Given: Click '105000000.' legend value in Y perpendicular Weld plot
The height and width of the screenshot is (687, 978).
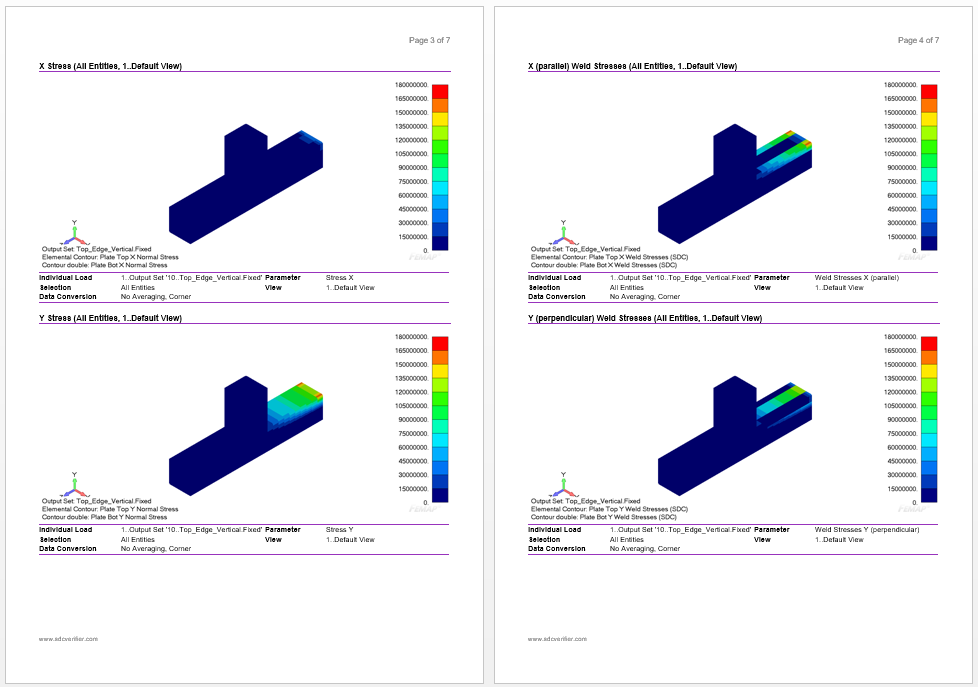Looking at the screenshot, I should [900, 406].
